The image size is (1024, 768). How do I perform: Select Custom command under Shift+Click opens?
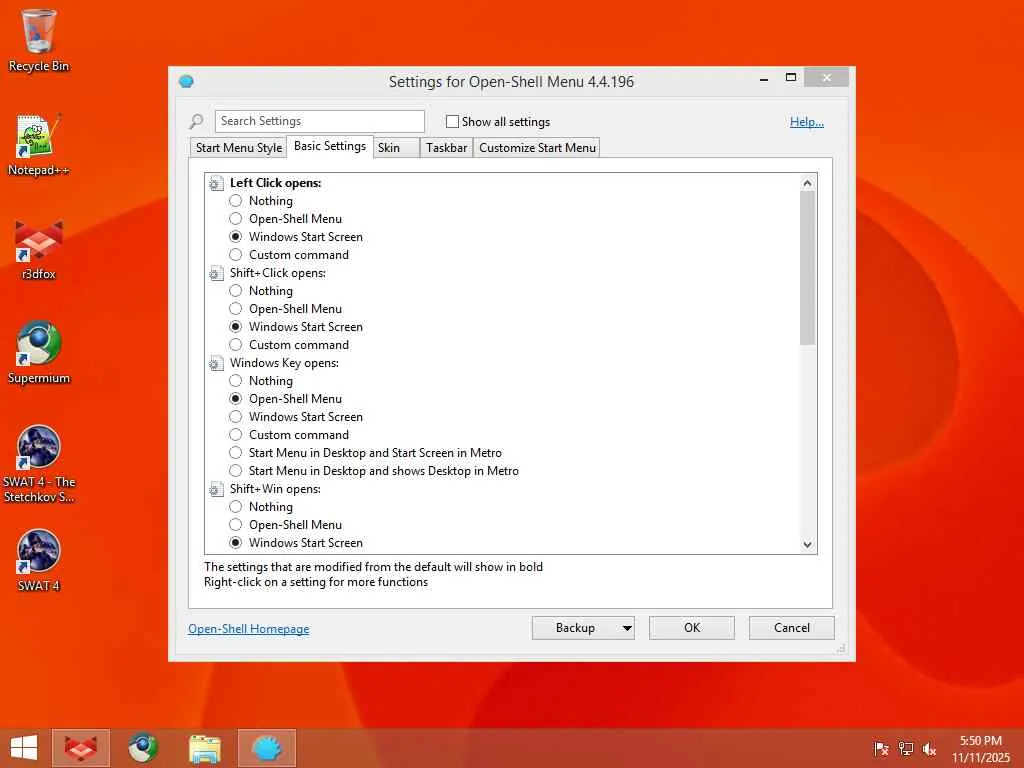(x=236, y=345)
